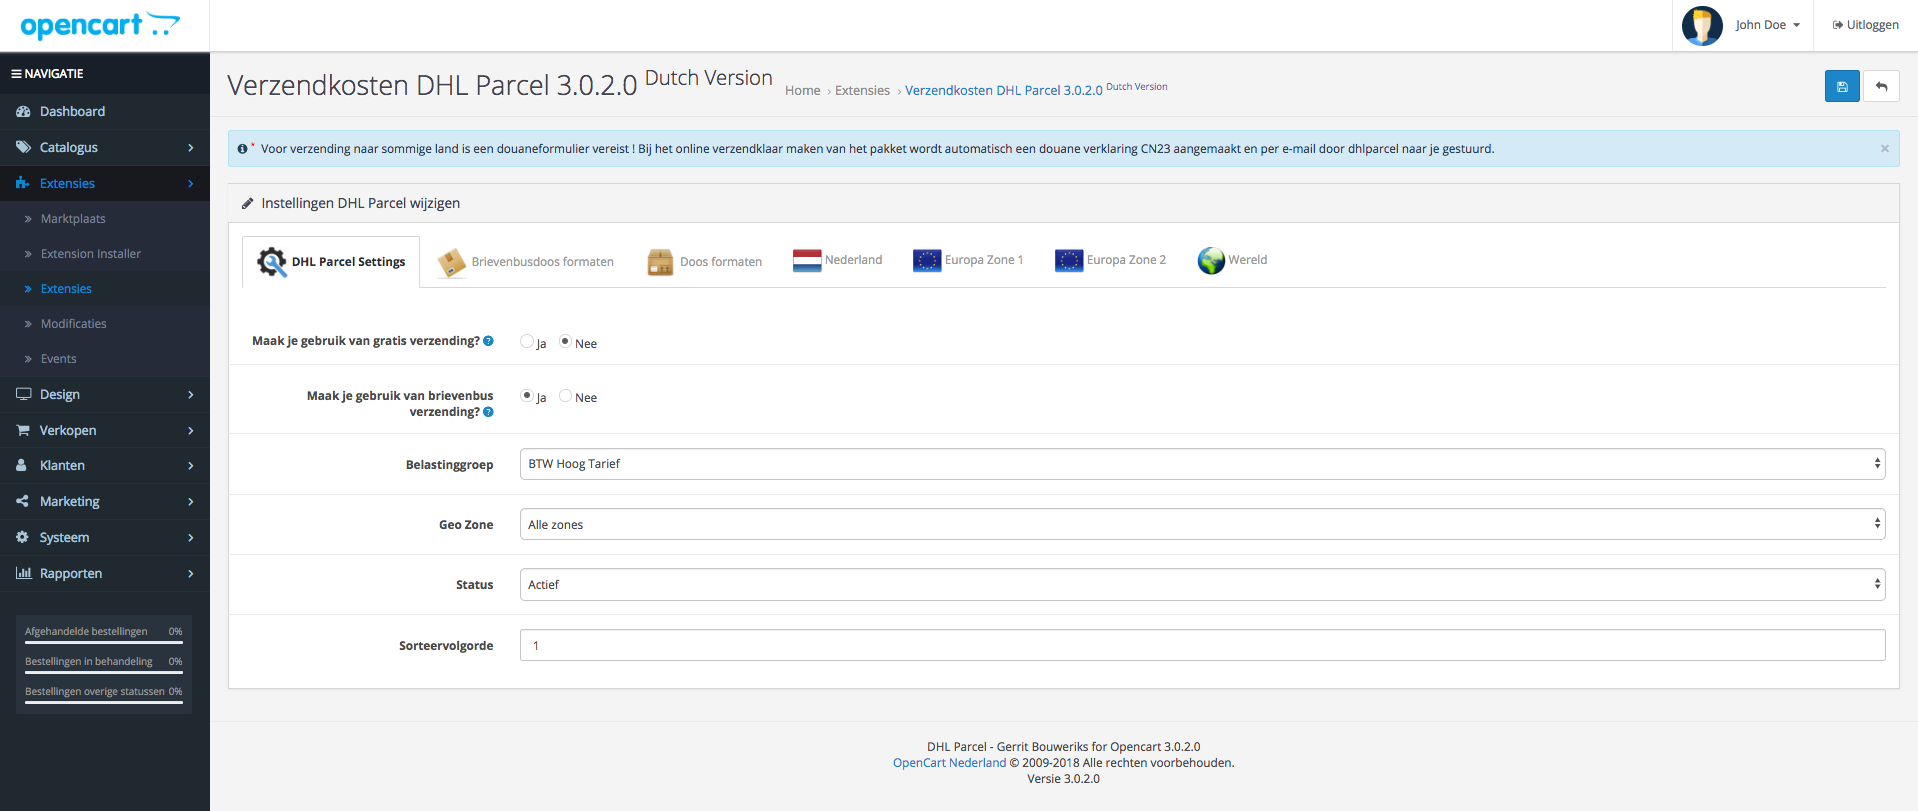Click the Verzendkosten DHL Parcel page title
This screenshot has height=811, width=1918.
tap(500, 83)
